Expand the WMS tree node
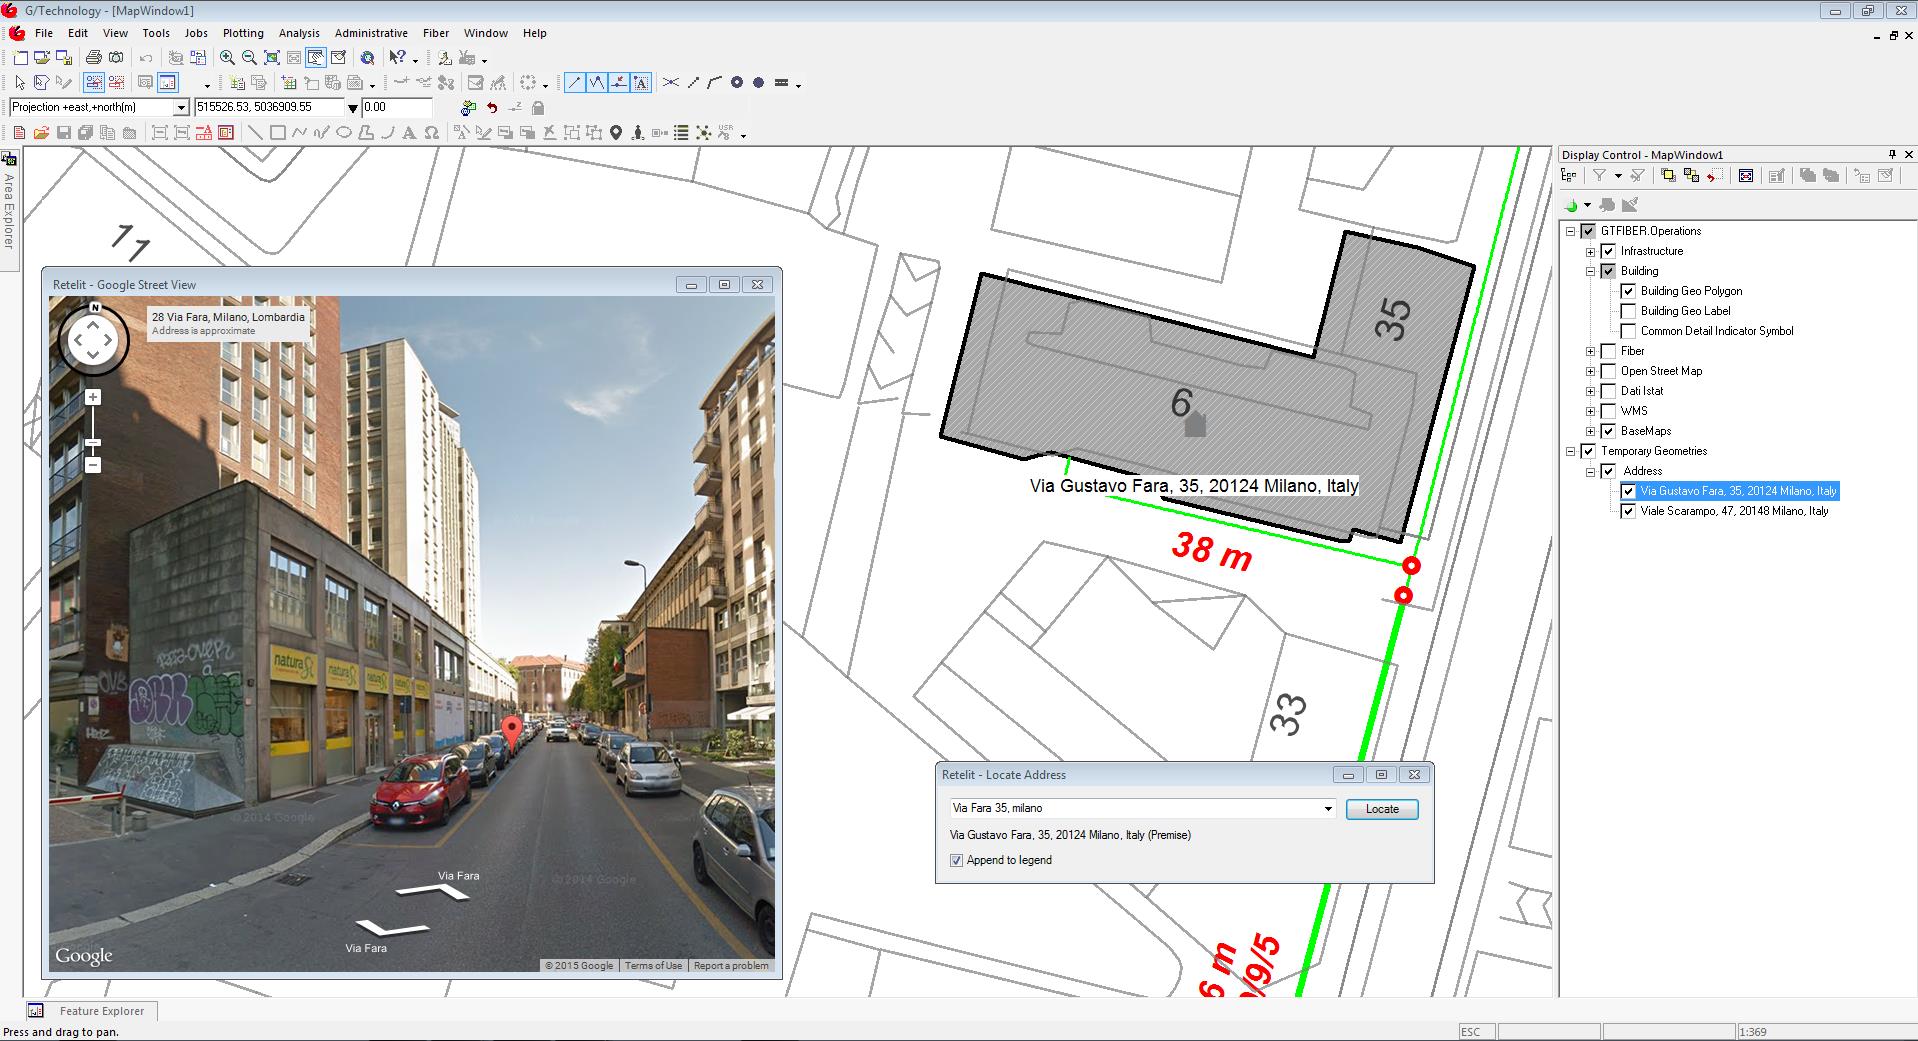This screenshot has height=1041, width=1918. (1590, 411)
